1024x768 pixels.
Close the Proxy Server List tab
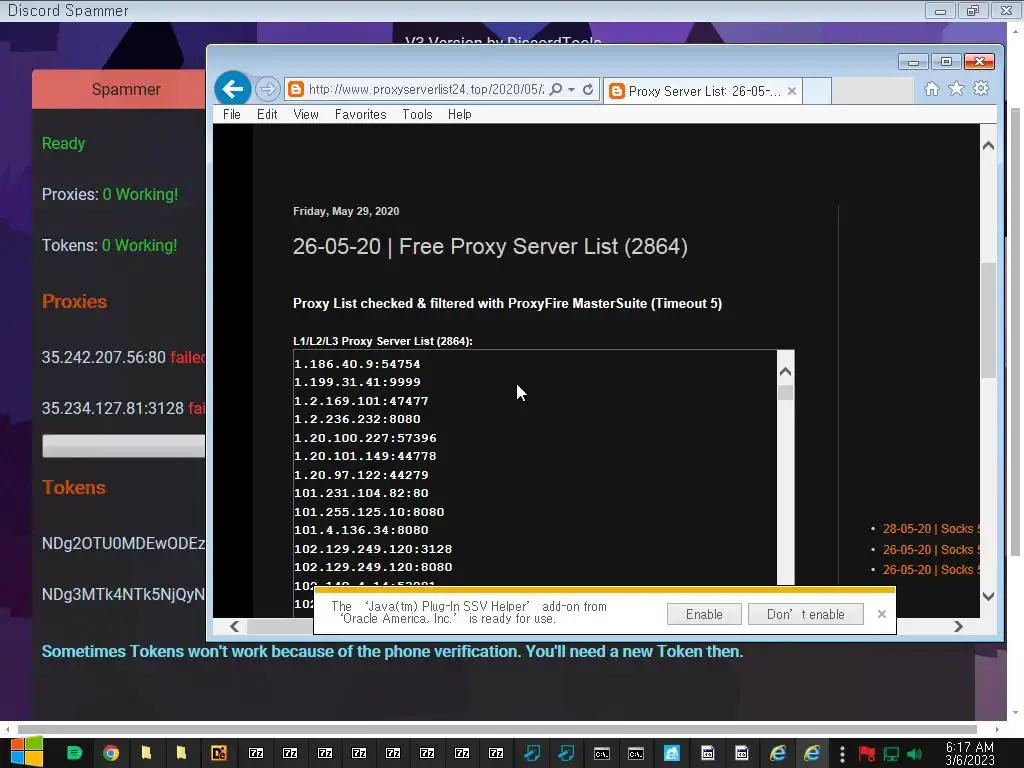tap(792, 91)
